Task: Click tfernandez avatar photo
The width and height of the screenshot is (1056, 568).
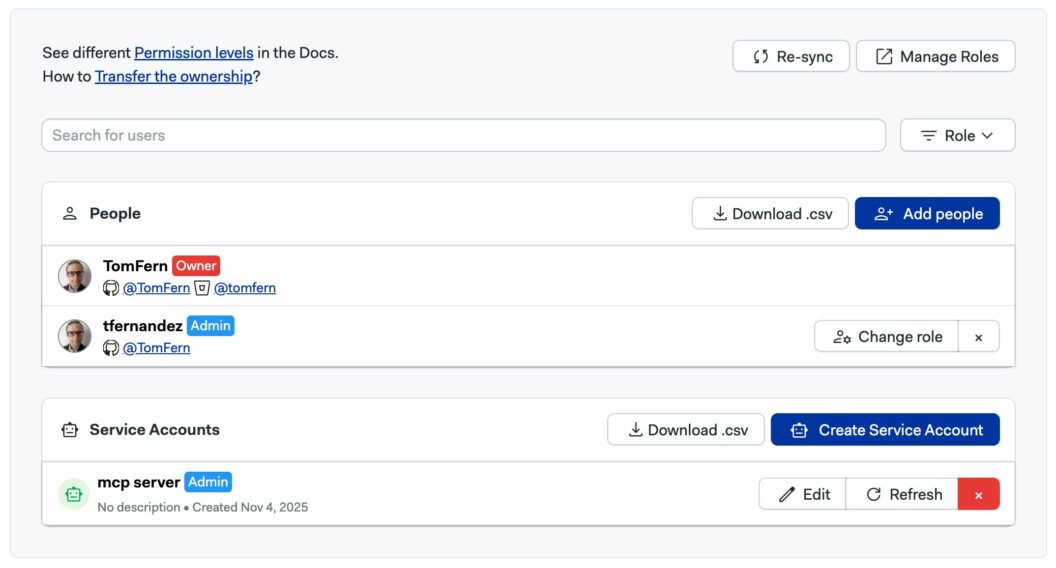Action: pyautogui.click(x=75, y=336)
